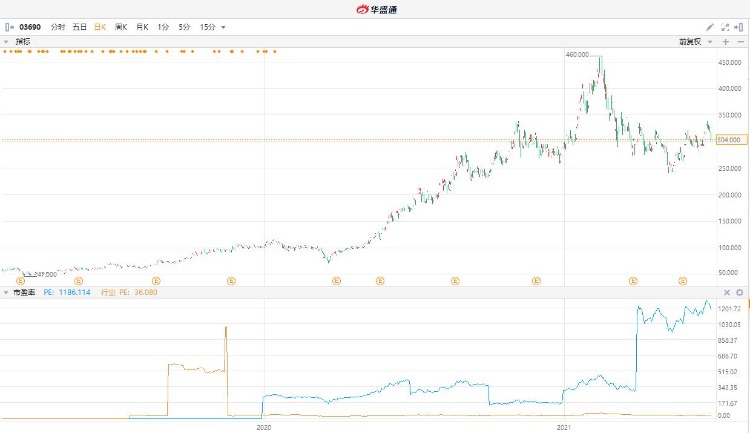Select the 周K weekly tab
This screenshot has height=433, width=750.
(121, 27)
